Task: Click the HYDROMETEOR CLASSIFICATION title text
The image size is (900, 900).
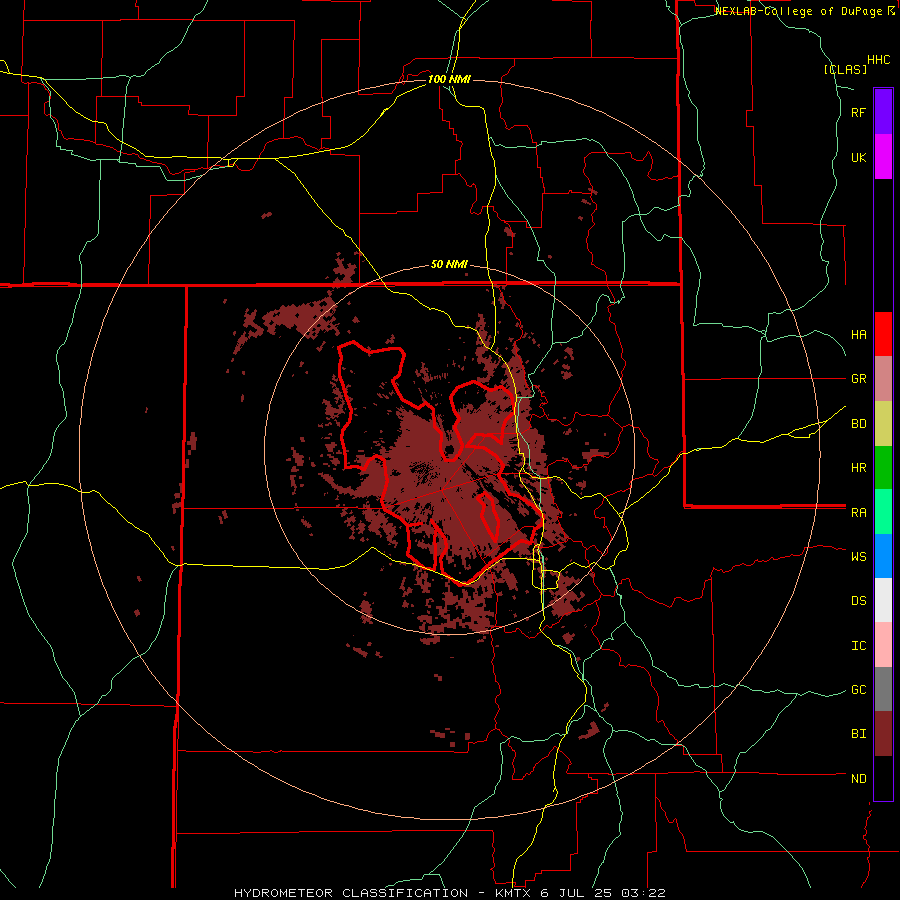Action: [351, 893]
